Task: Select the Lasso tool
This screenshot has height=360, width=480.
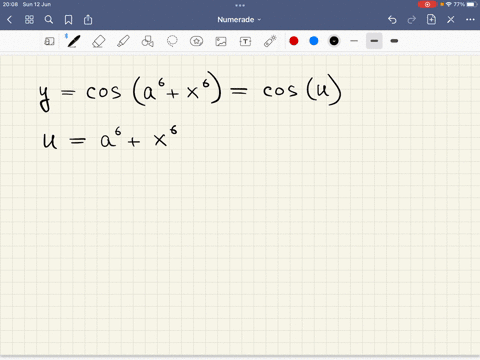Action: click(172, 41)
